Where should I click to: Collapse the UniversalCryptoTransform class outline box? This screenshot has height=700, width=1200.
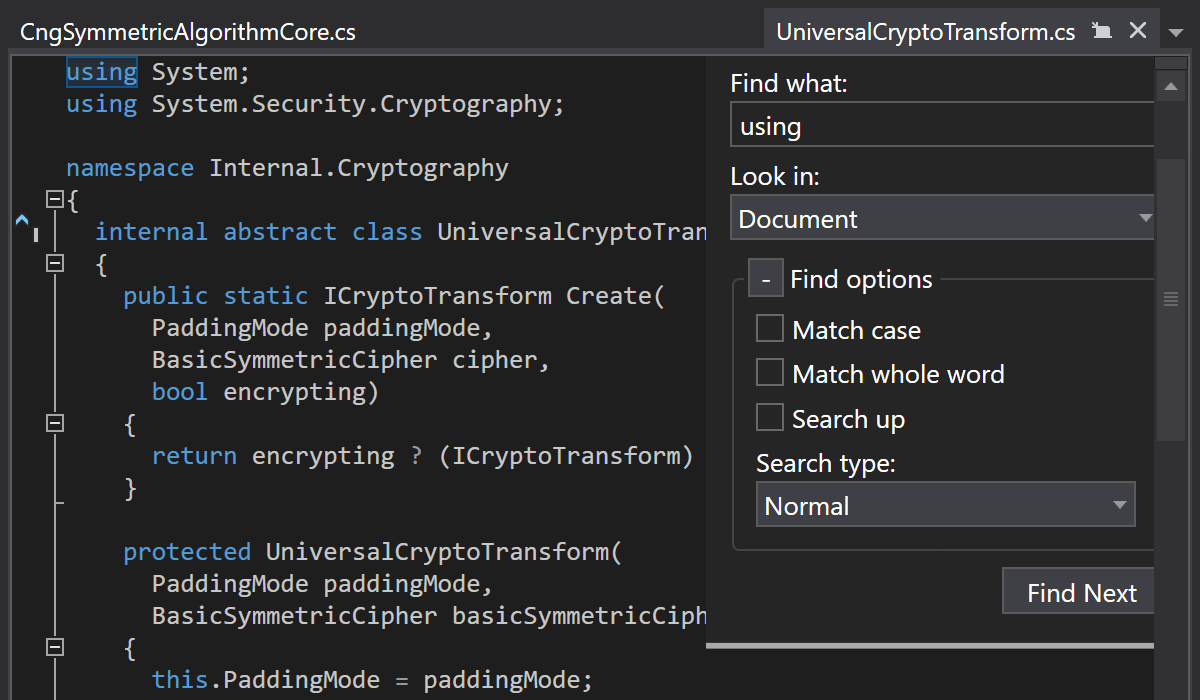[56, 264]
